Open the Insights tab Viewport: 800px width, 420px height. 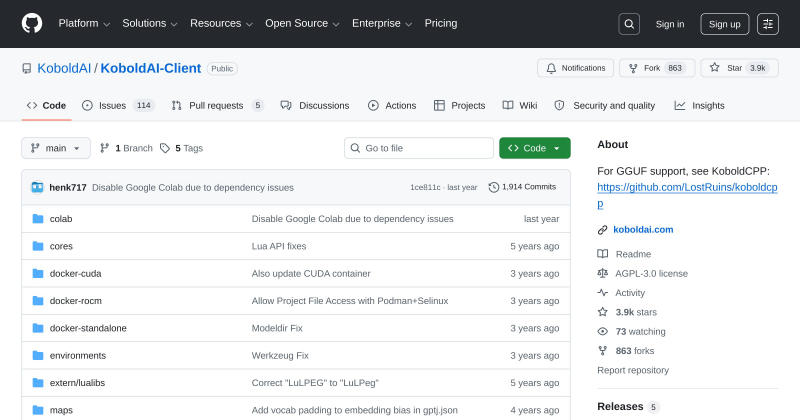[699, 106]
